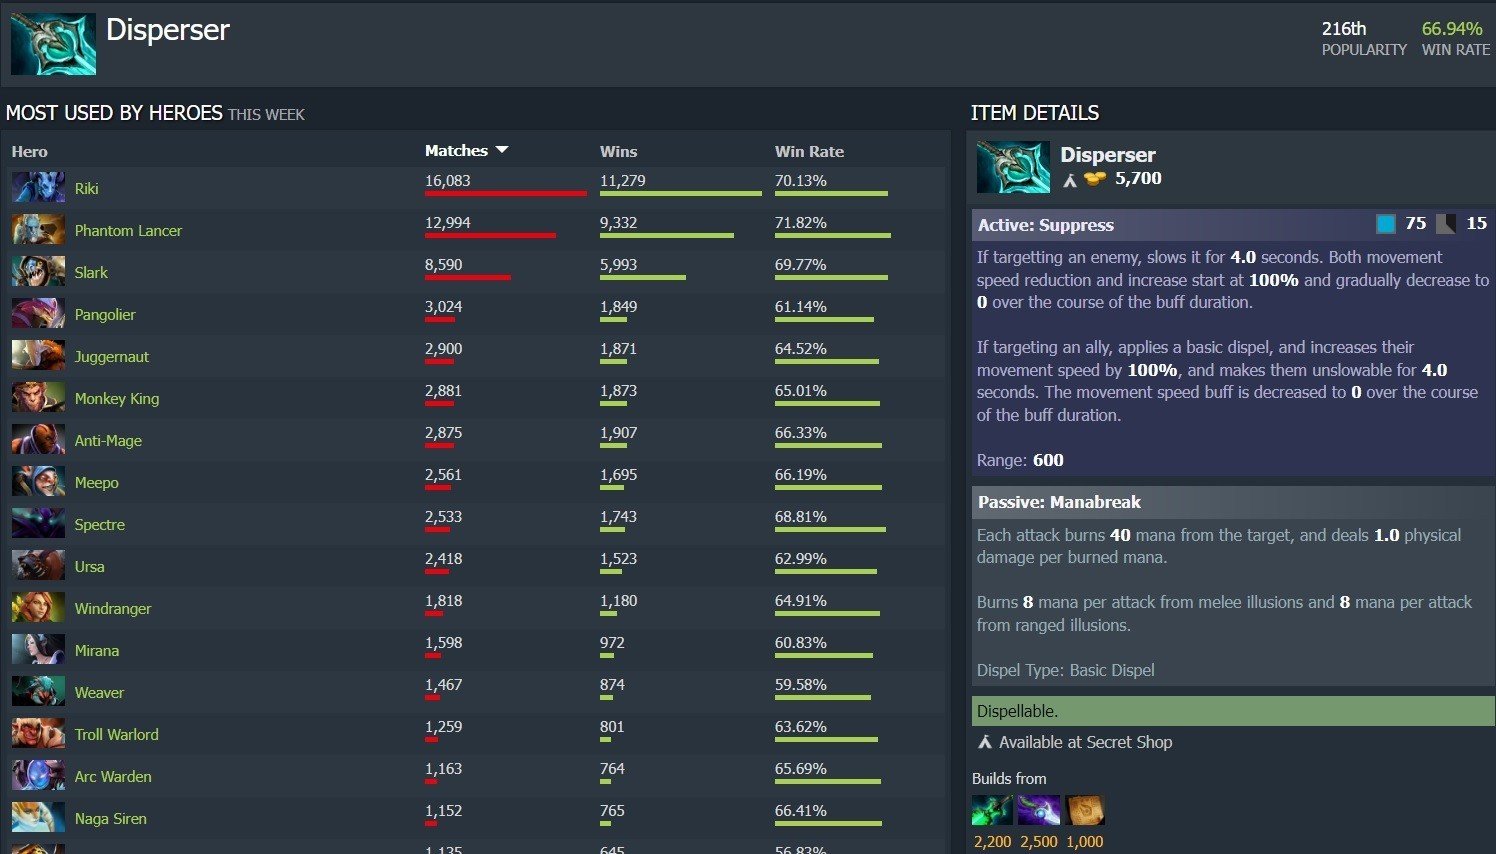1496x854 pixels.
Task: Click the Monkey King portrait icon
Action: click(x=38, y=398)
